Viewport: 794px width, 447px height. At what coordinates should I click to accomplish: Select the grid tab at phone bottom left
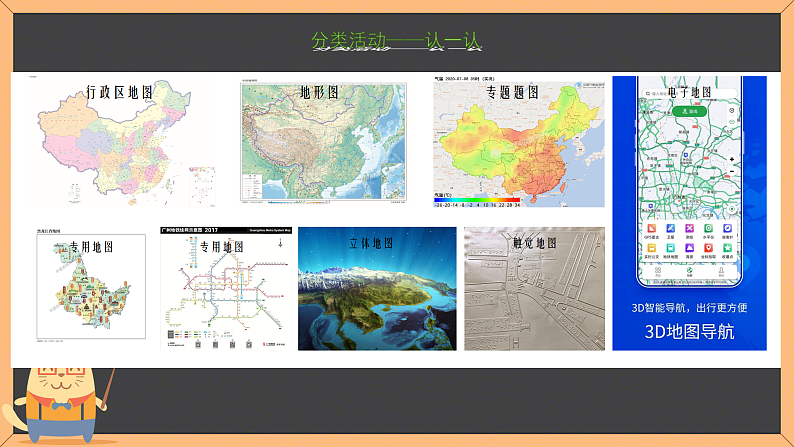click(x=658, y=272)
